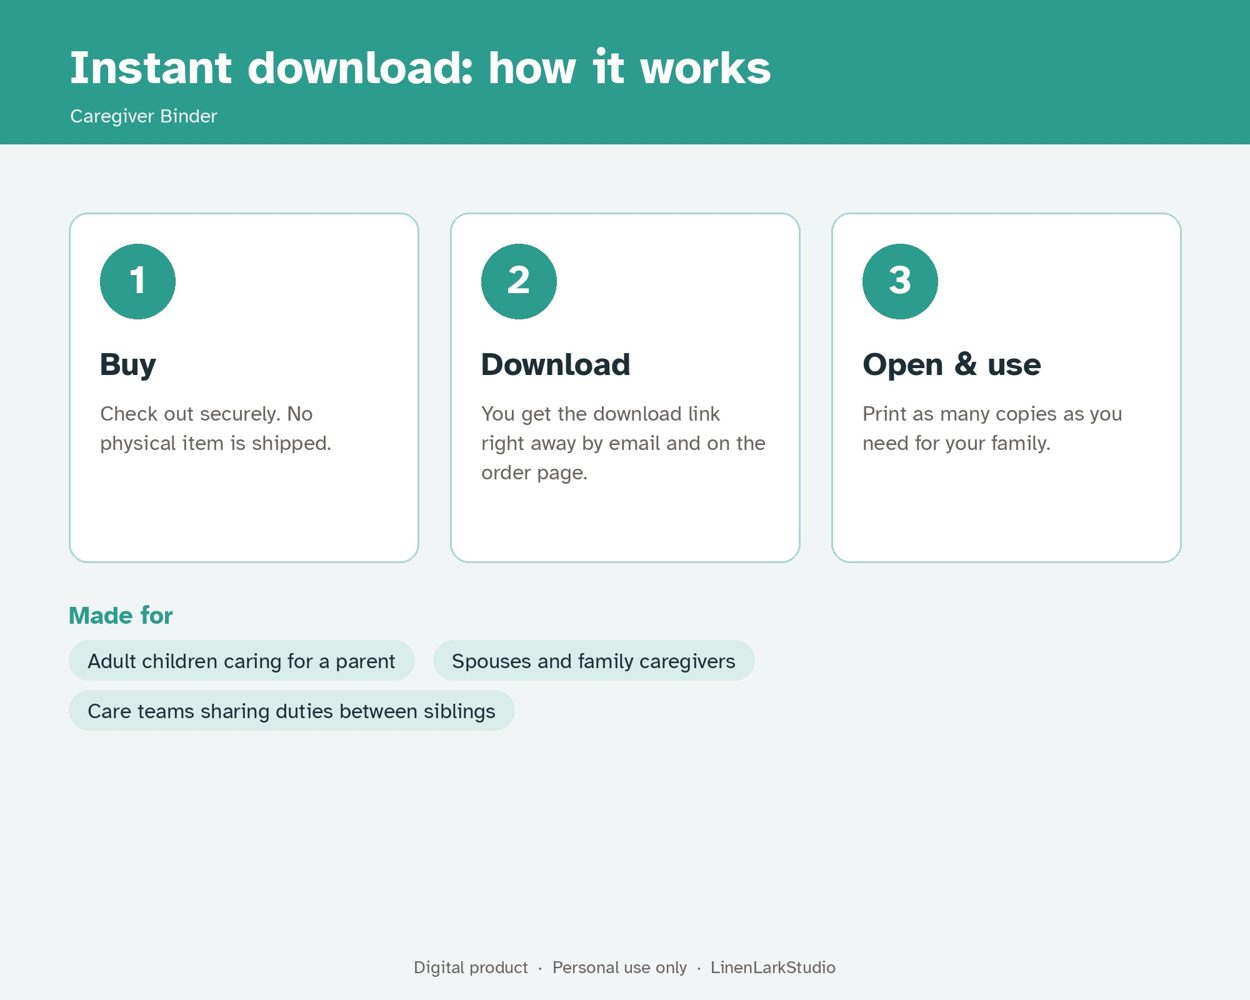Click the LinenLarkStudio footer text

pos(773,967)
